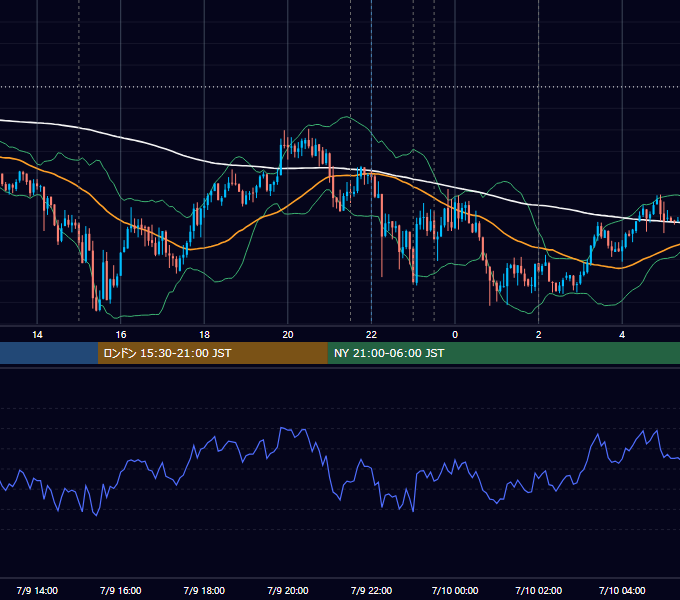Click the '18' hour label on the price chart axis

coord(204,335)
